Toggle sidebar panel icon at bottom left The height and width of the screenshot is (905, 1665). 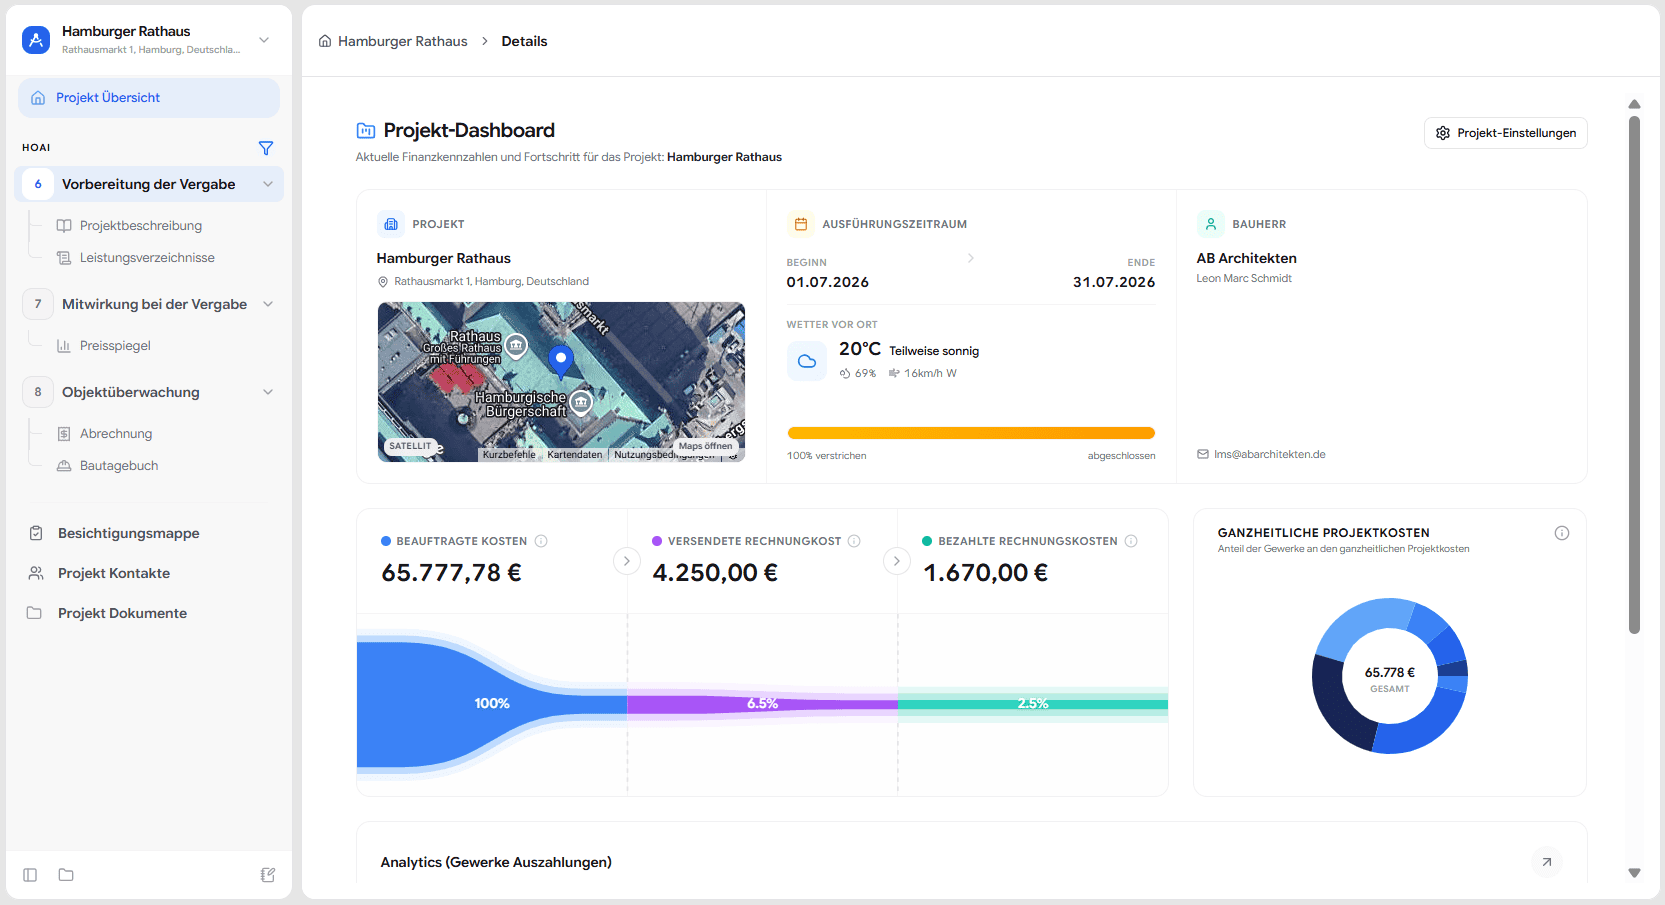coord(30,875)
